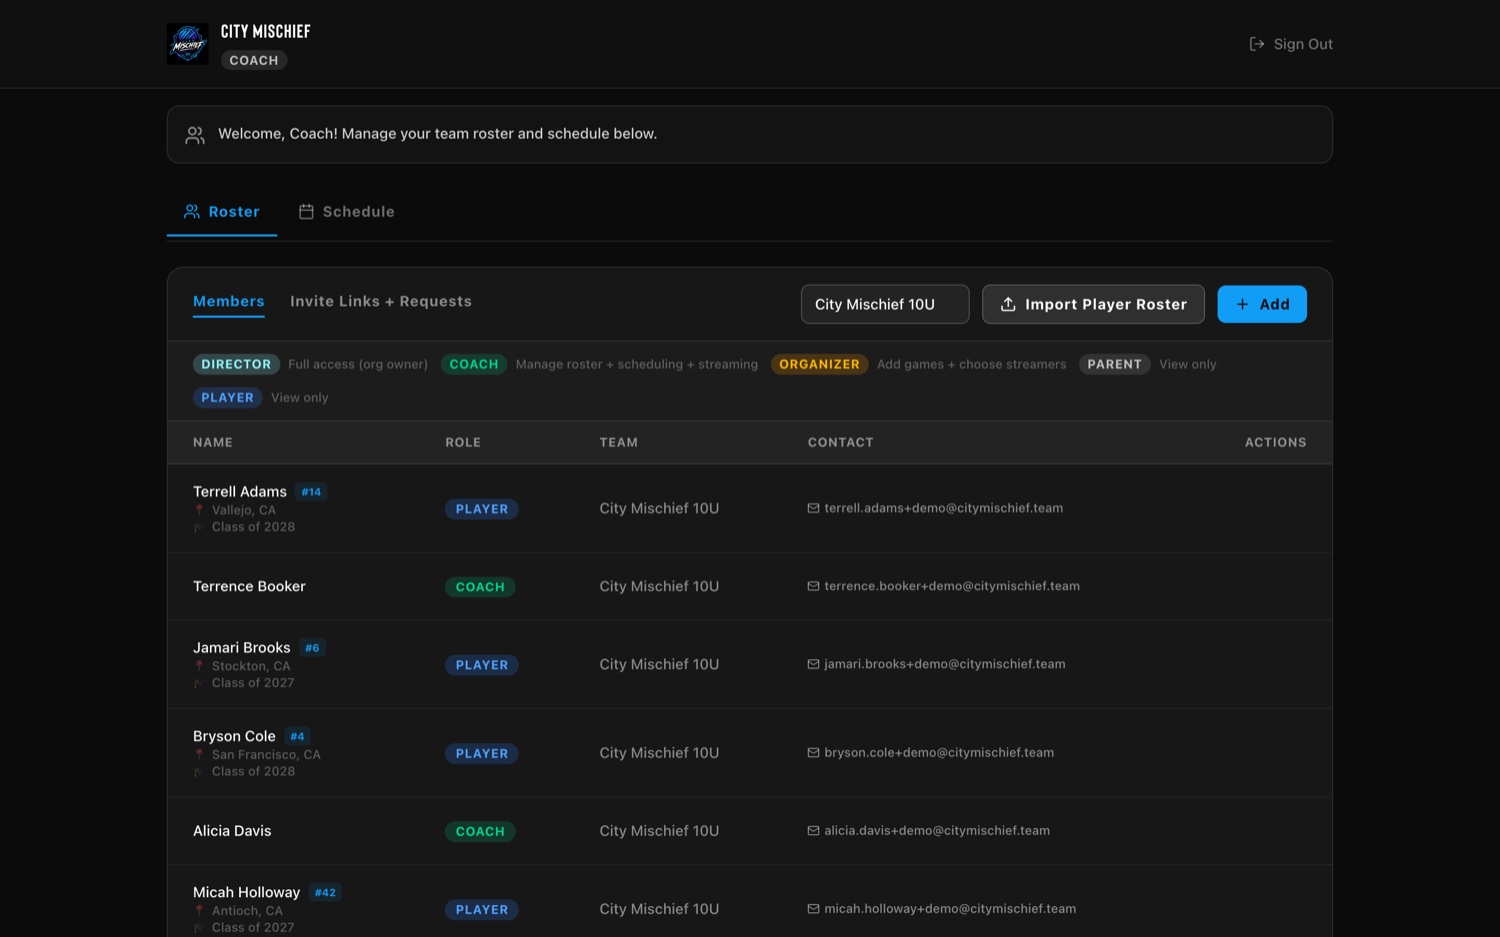Screen dimensions: 1500x937
Task: Click location pin beside San Francisco, CA
Action: point(199,755)
